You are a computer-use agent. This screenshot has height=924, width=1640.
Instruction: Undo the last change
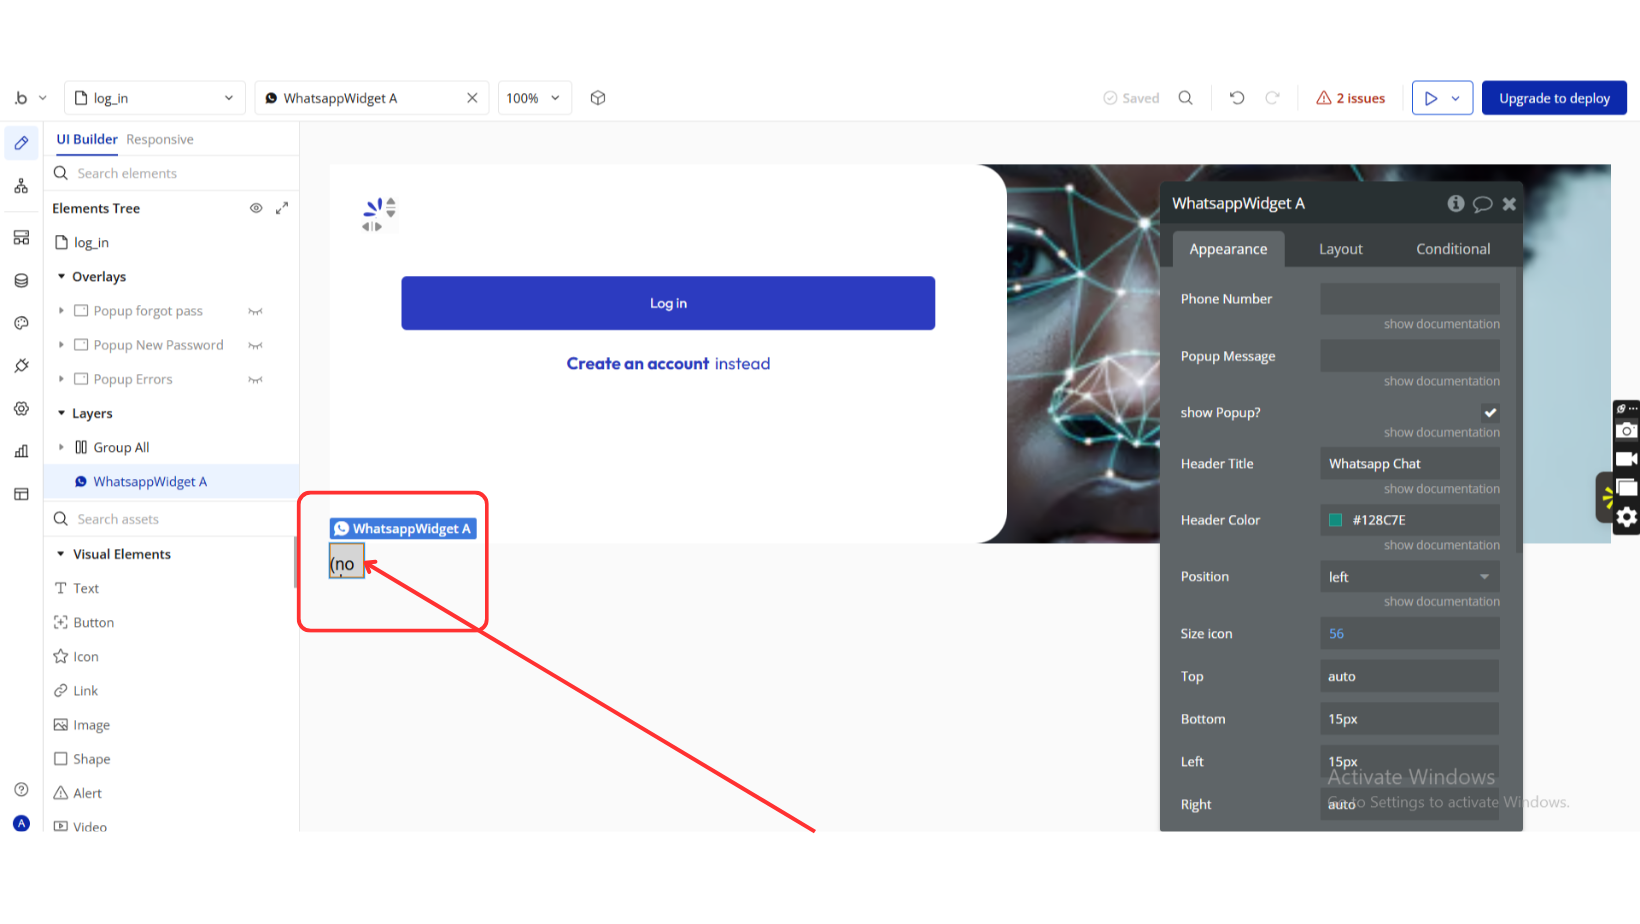tap(1237, 98)
